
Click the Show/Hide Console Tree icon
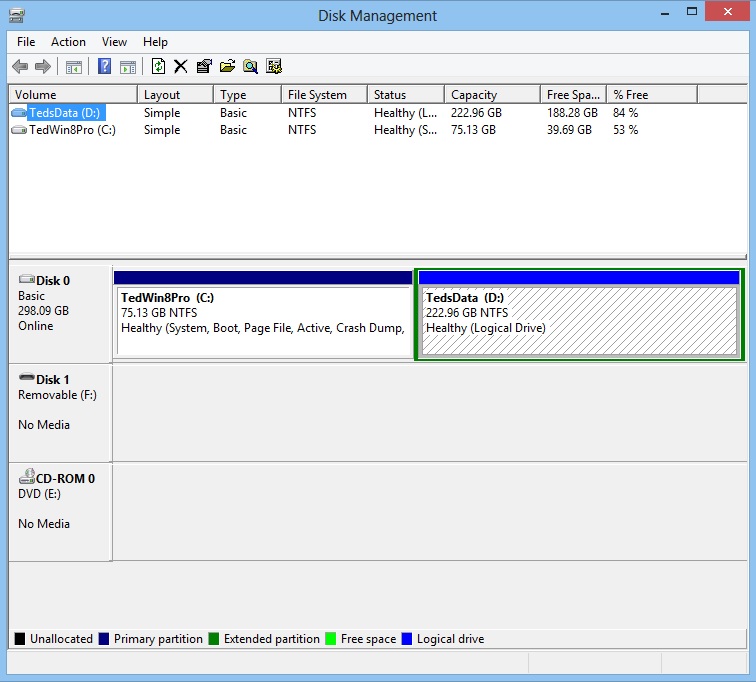click(73, 67)
